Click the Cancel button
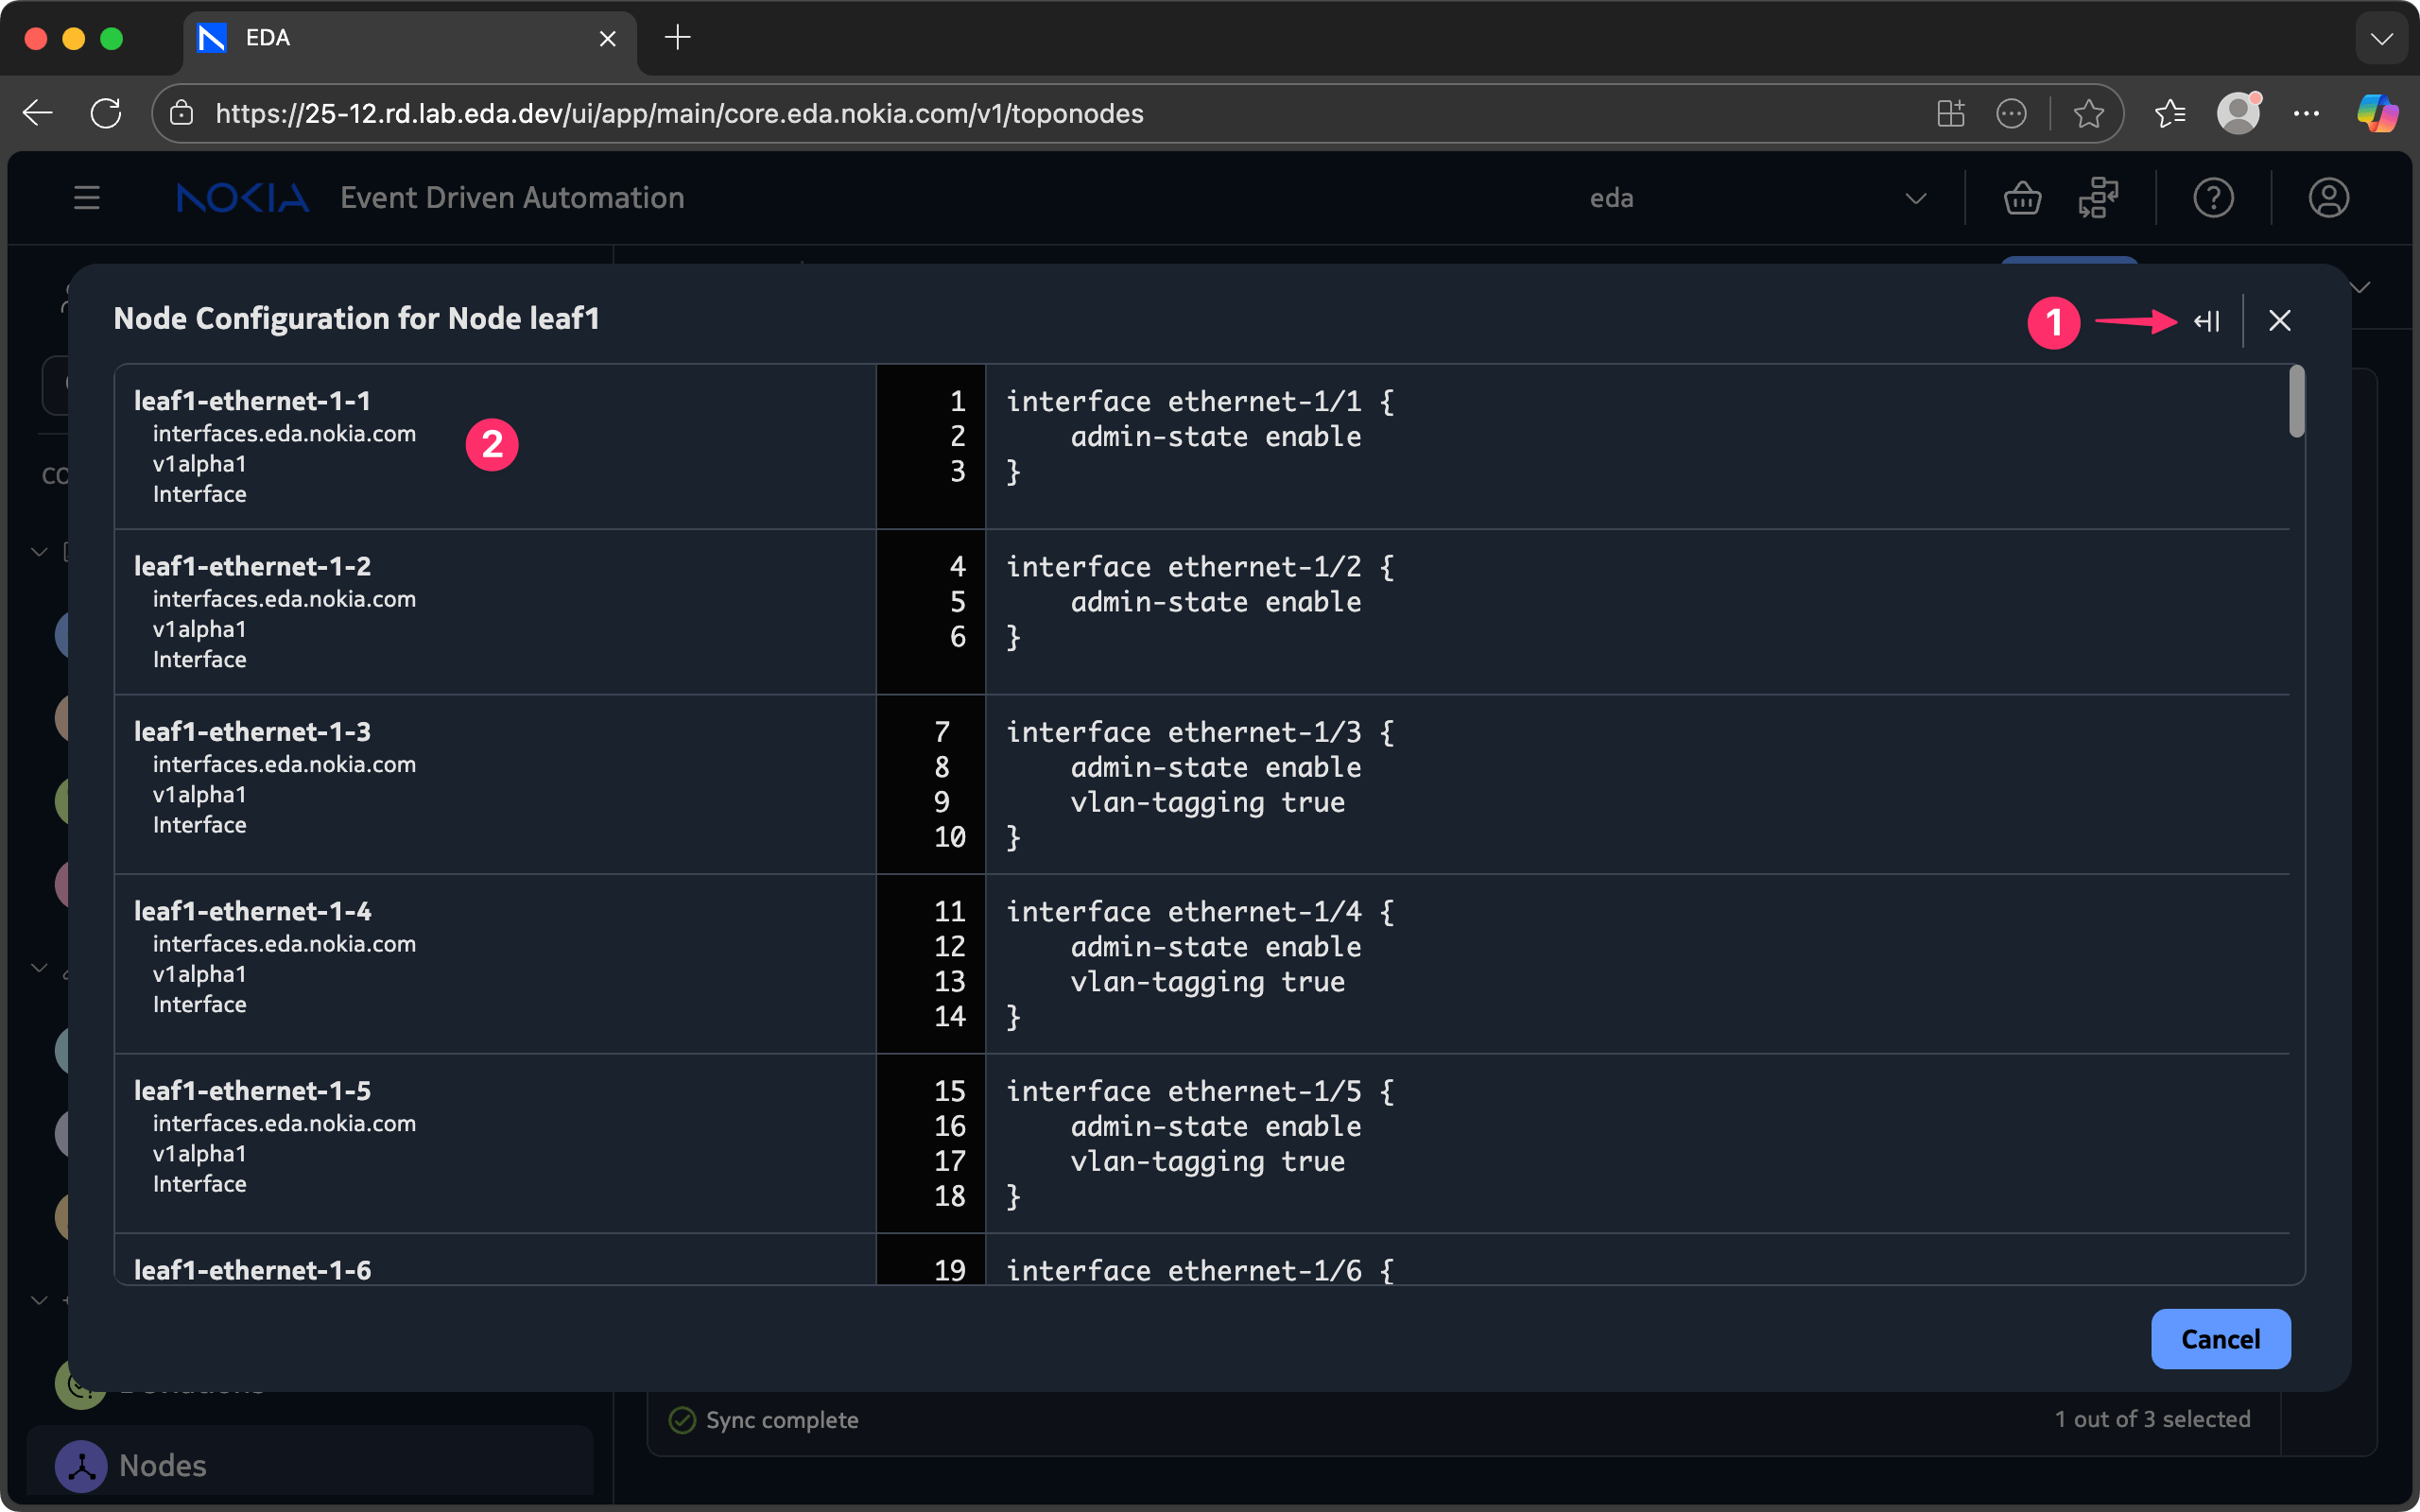Viewport: 2420px width, 1512px height. click(2220, 1339)
